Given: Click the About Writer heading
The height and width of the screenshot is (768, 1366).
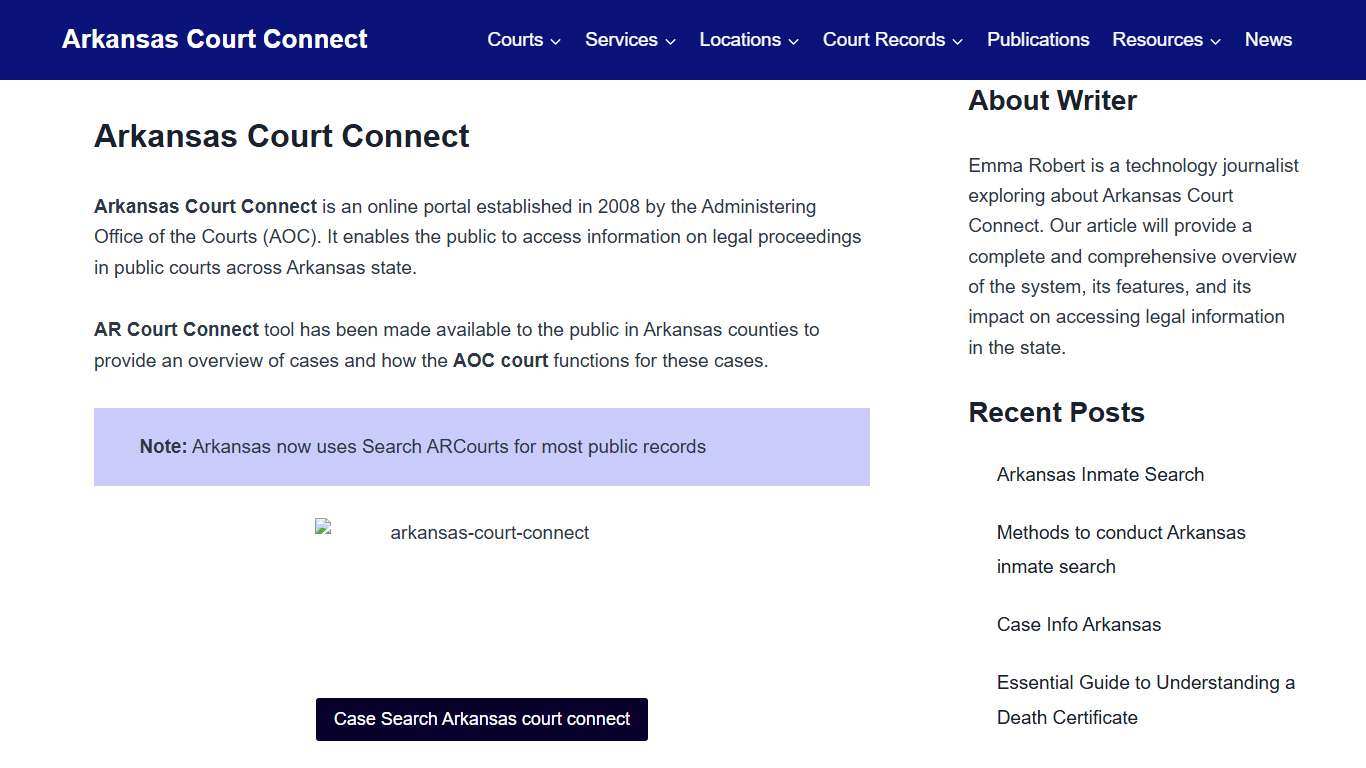Looking at the screenshot, I should [1052, 100].
